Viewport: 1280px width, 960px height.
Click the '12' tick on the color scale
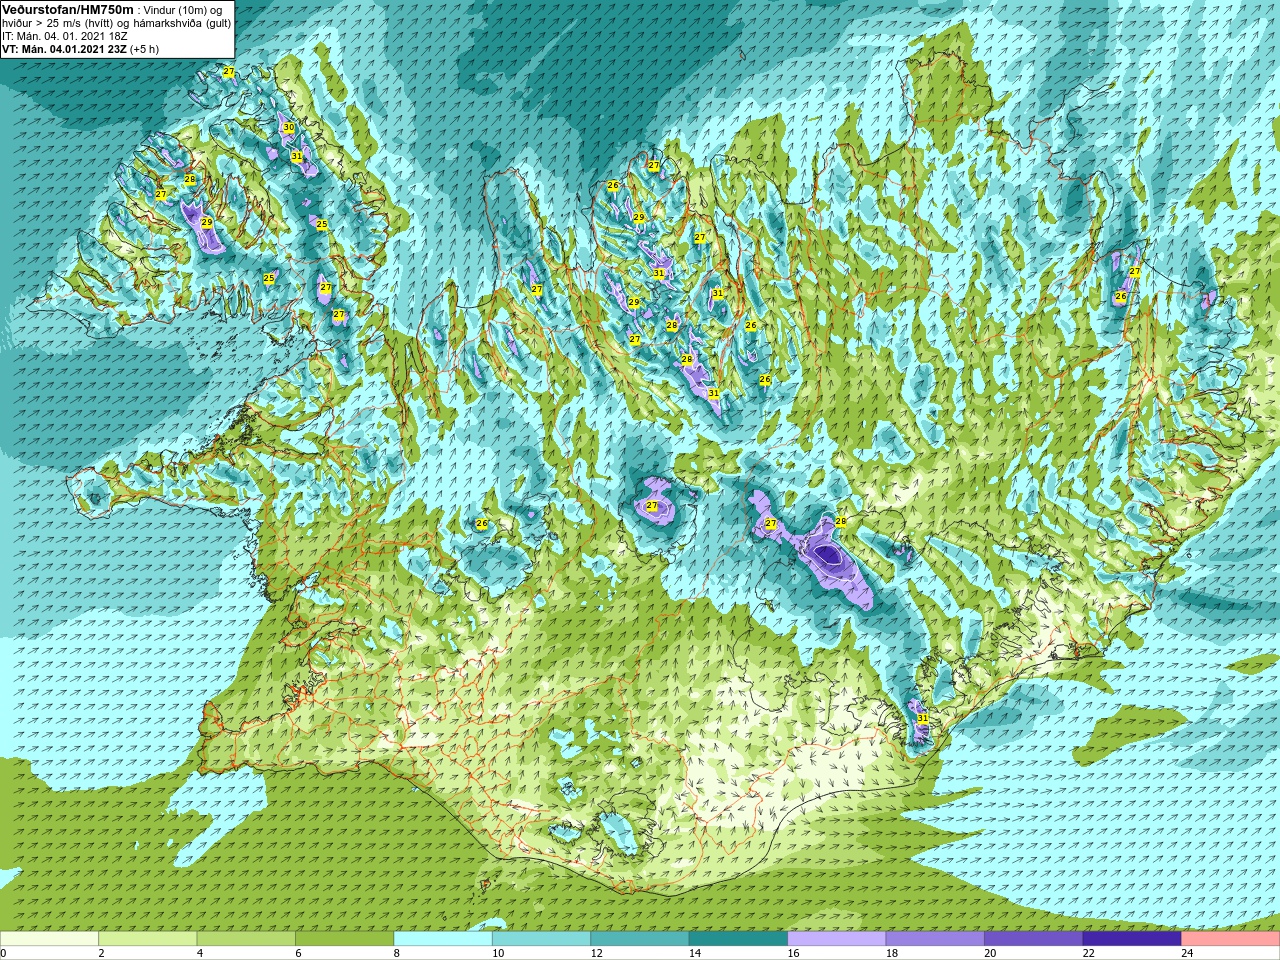595,953
